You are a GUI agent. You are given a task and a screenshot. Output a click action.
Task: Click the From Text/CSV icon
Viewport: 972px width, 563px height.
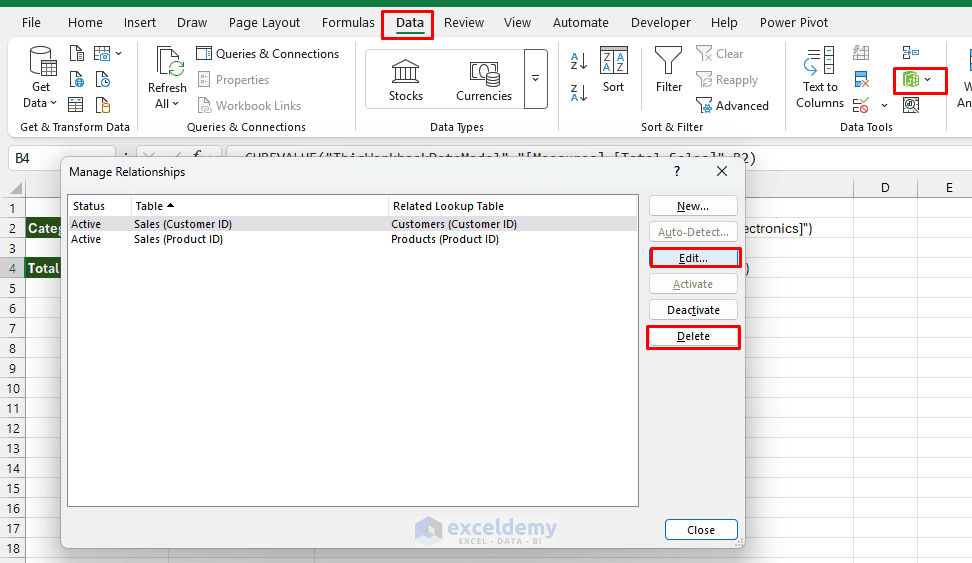coord(76,54)
